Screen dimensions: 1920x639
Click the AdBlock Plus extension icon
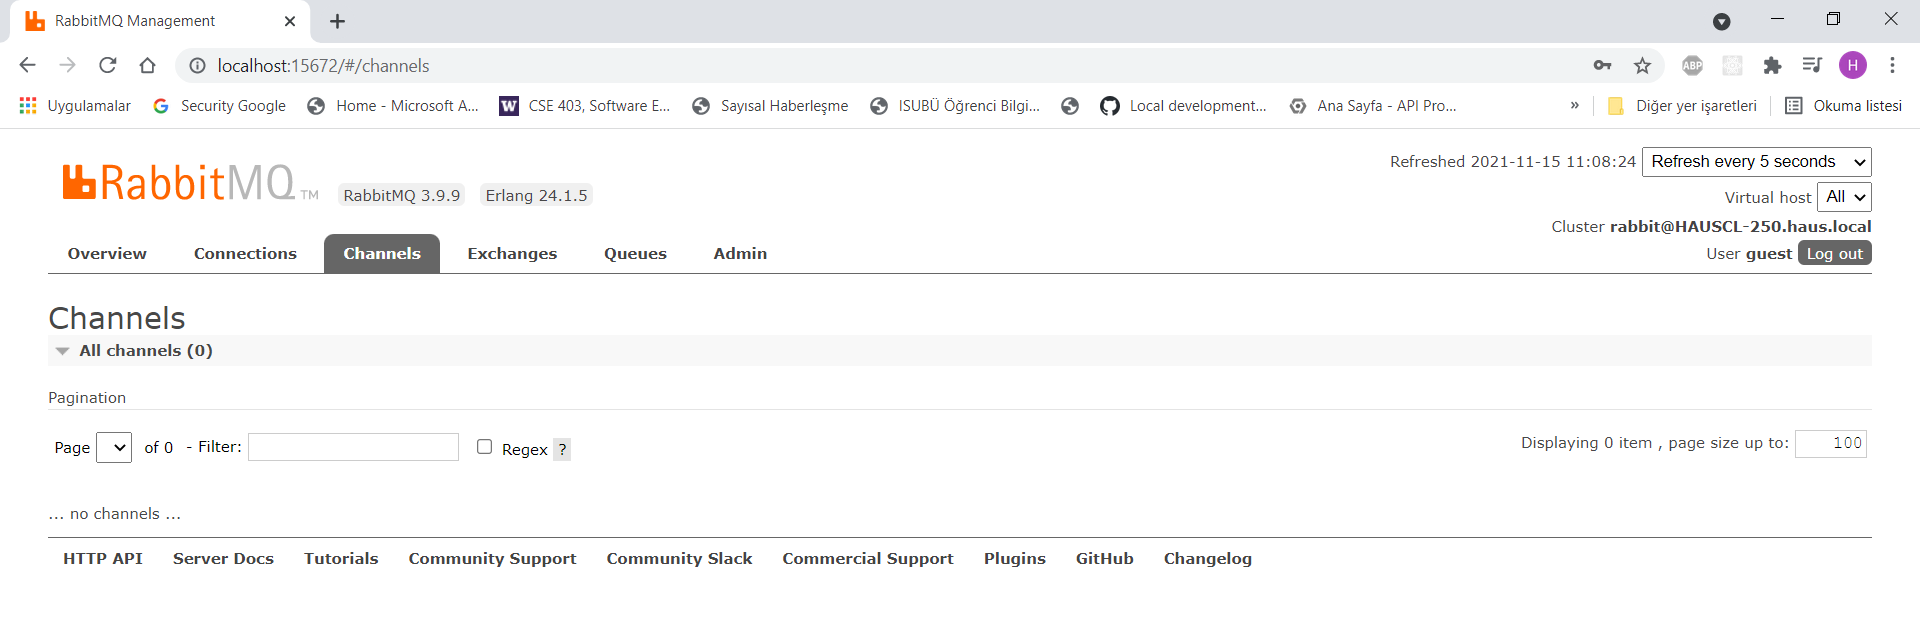[1692, 65]
